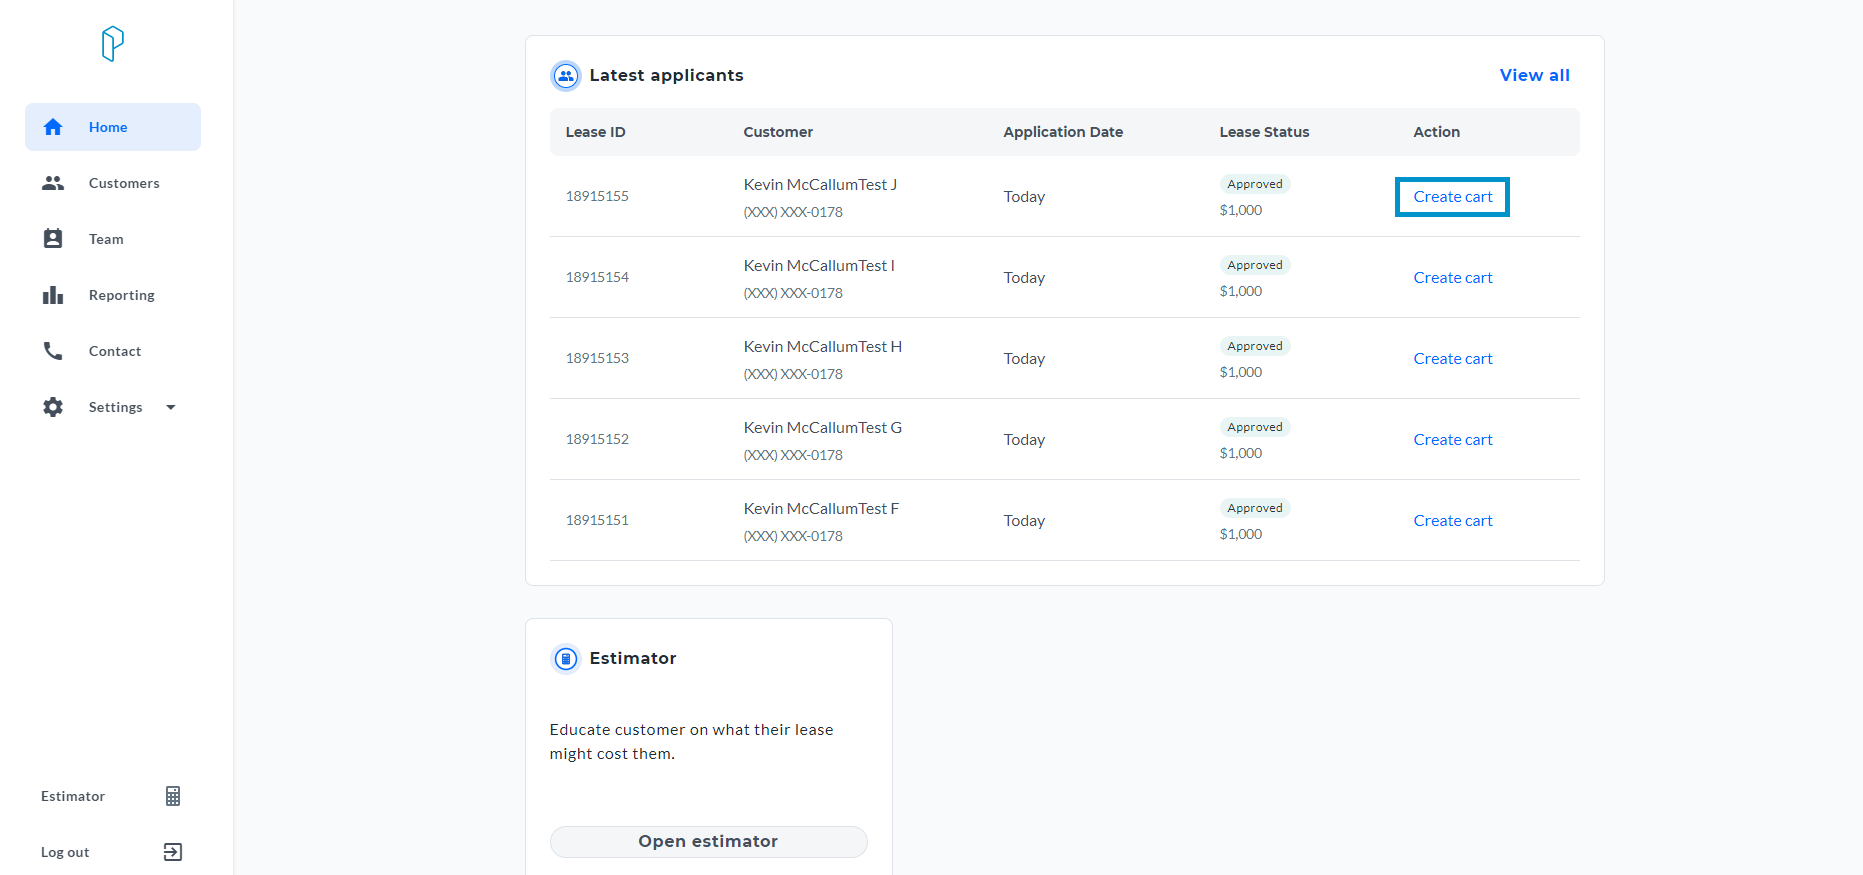Open the Home menu item
The image size is (1863, 875).
(x=113, y=127)
